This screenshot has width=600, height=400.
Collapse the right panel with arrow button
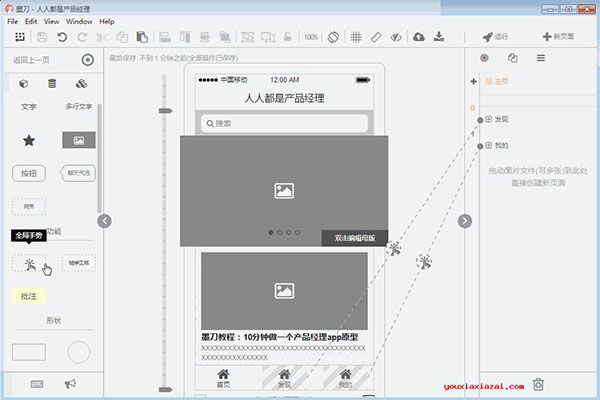[x=465, y=221]
